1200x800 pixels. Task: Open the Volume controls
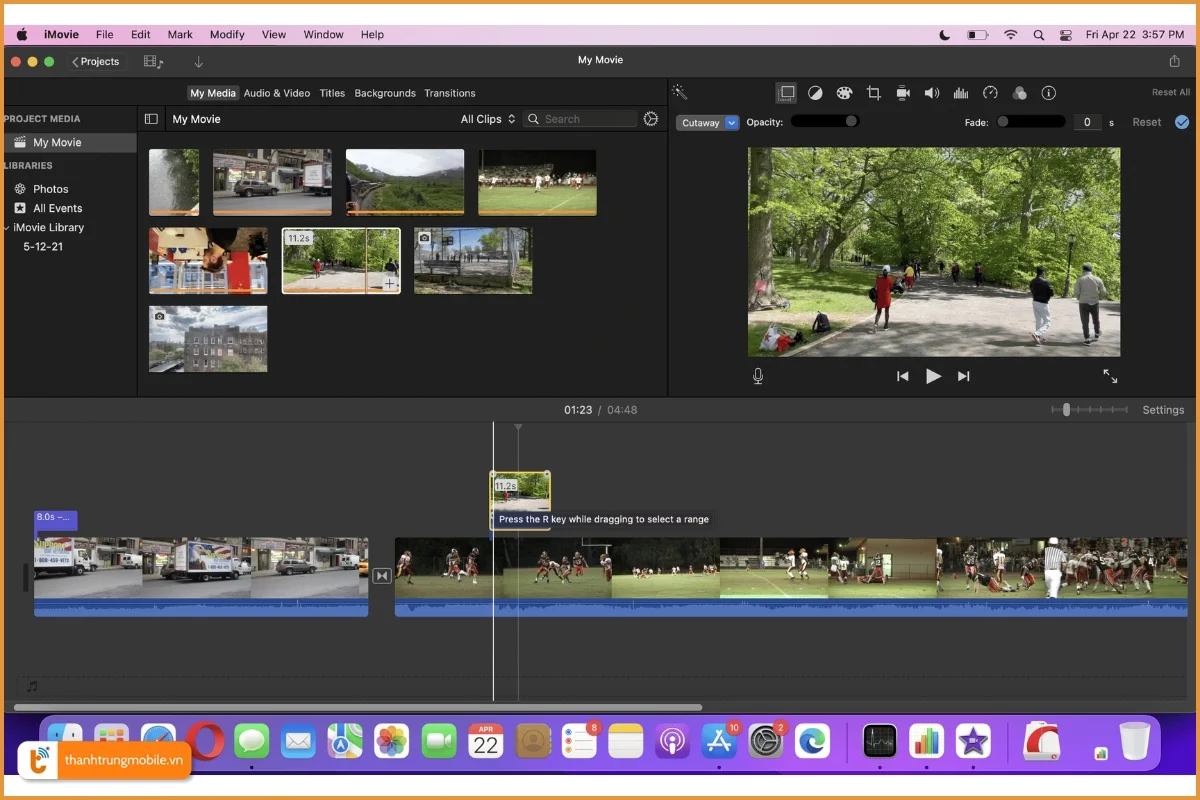coord(932,93)
